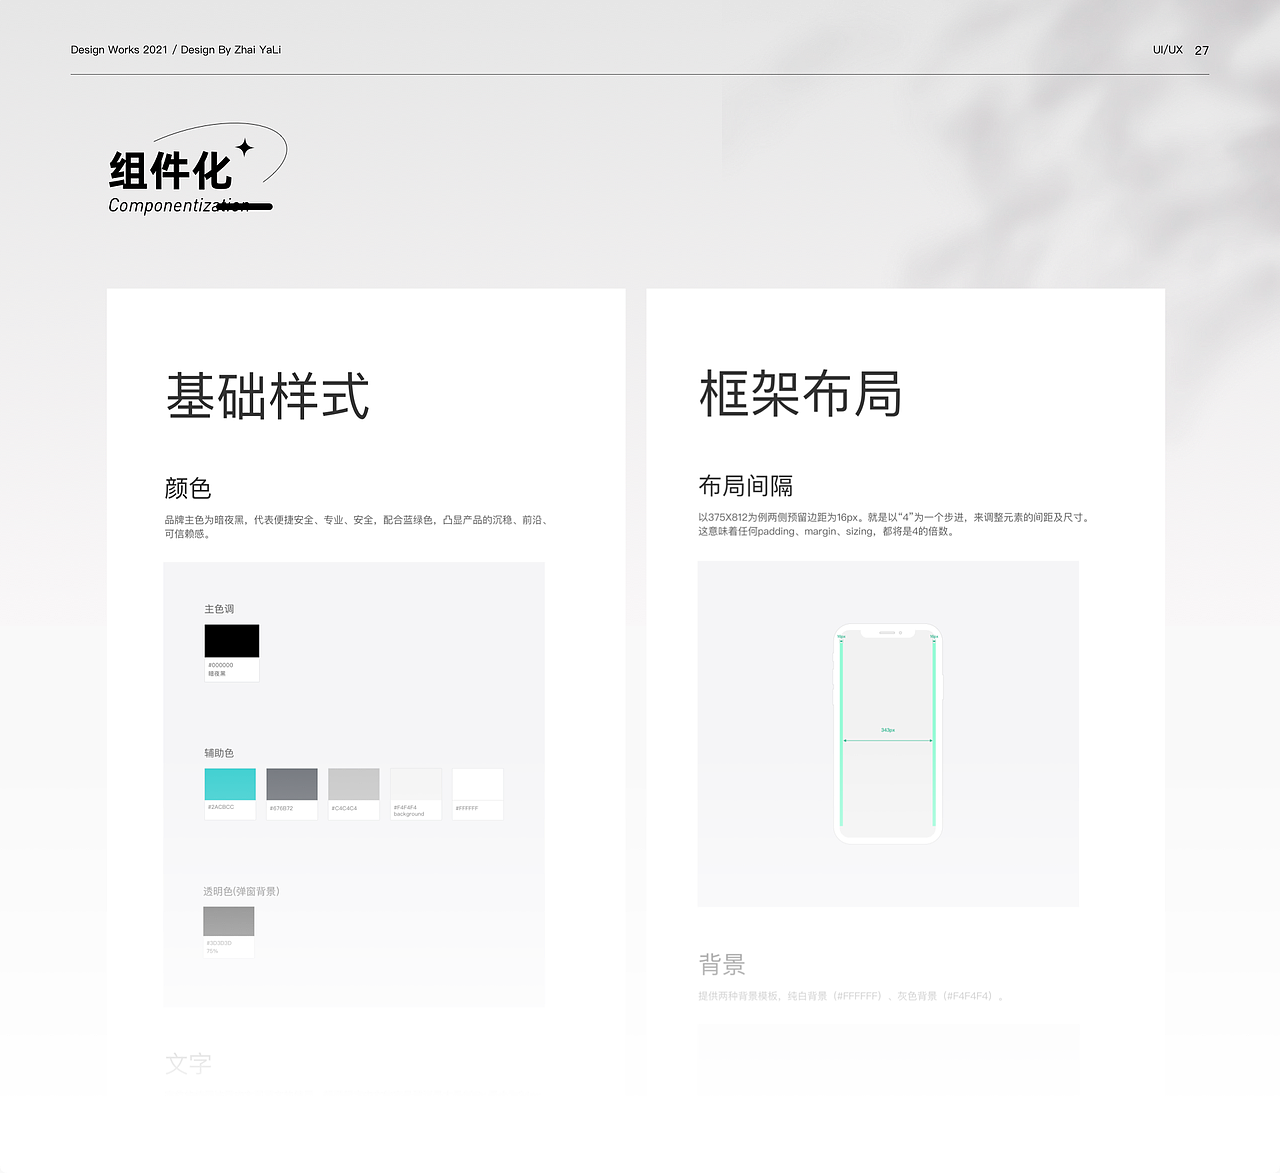Click Design By Zhai YaLi text
1280x1173 pixels.
231,49
